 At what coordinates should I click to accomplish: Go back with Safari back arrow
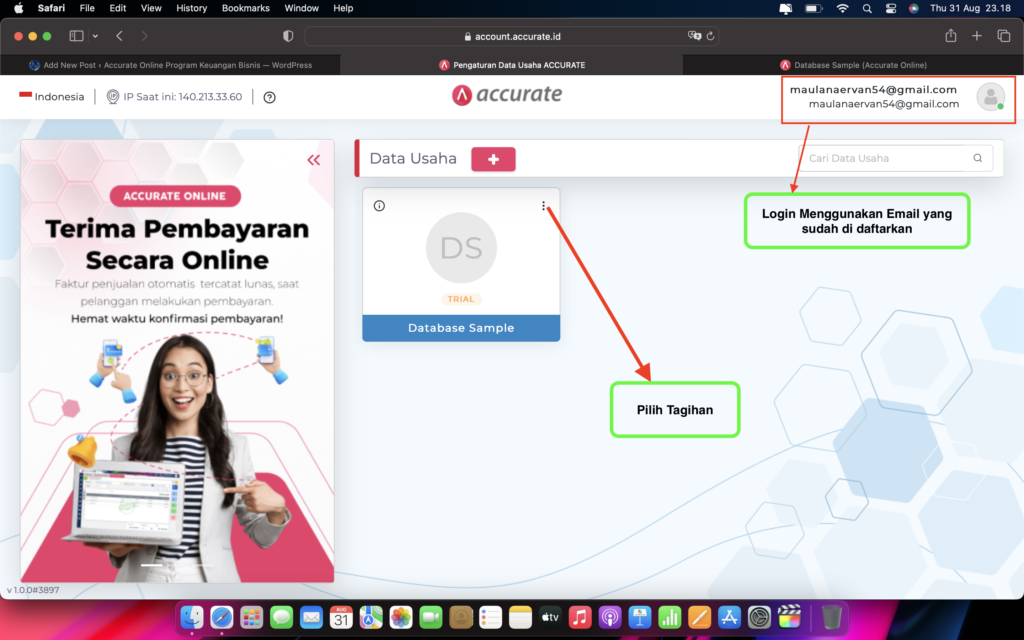(120, 36)
